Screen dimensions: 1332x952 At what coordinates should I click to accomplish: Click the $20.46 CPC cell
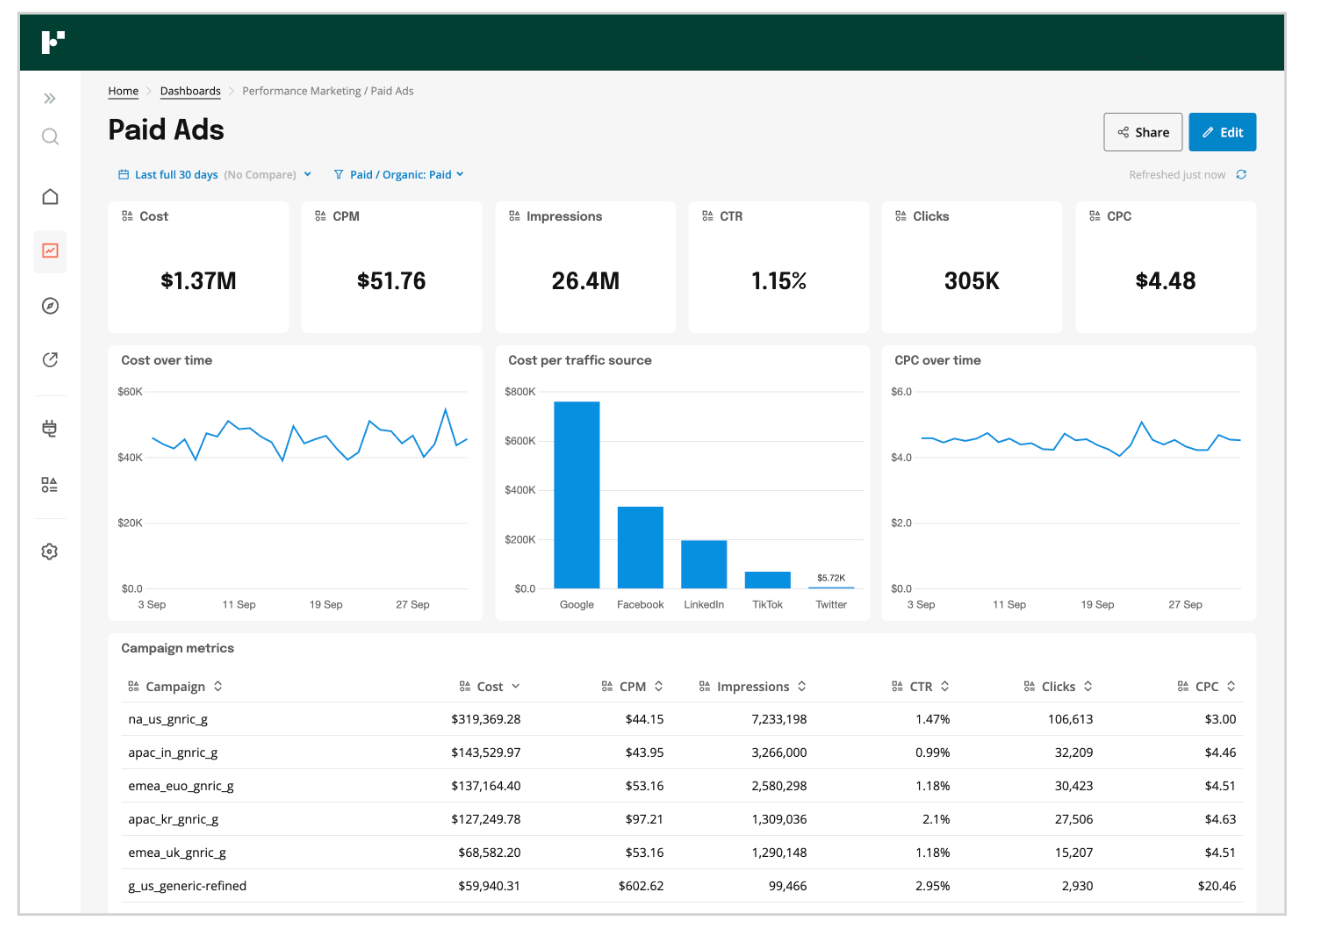point(1217,886)
